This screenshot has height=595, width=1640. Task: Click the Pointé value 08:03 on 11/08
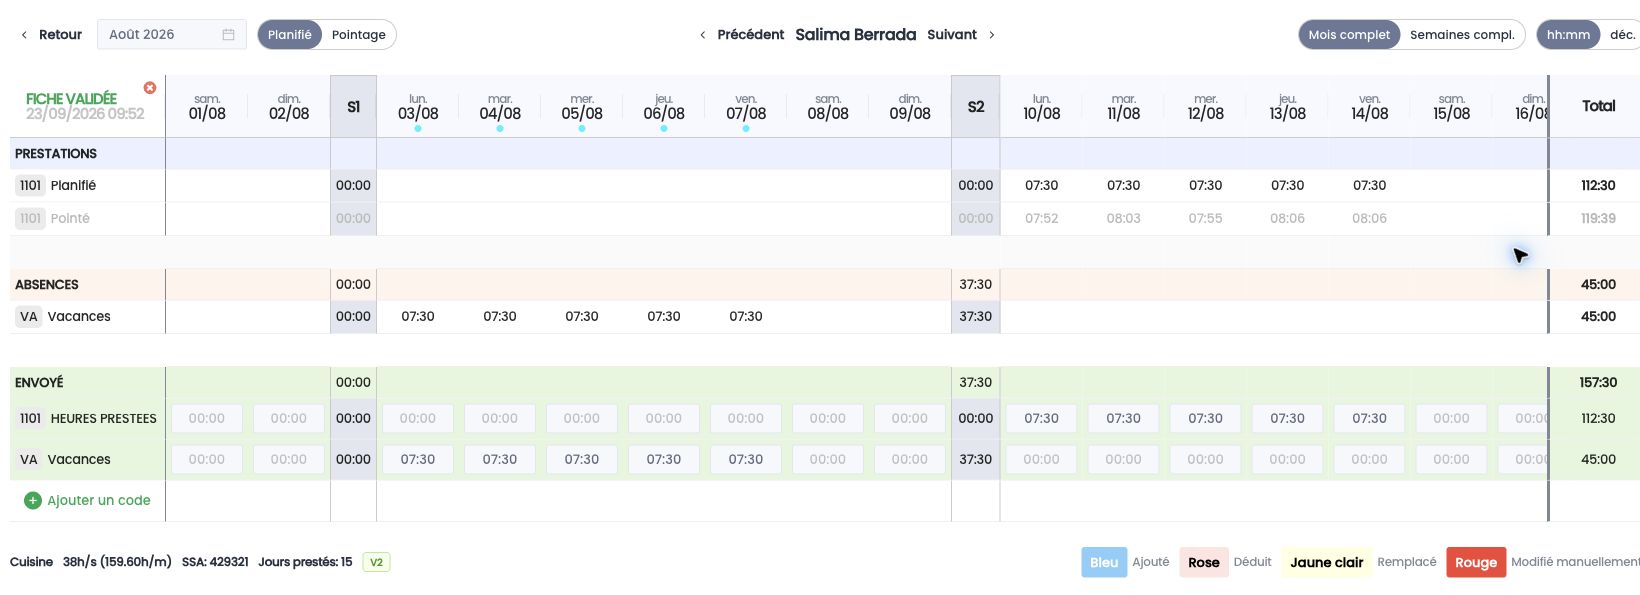1123,218
